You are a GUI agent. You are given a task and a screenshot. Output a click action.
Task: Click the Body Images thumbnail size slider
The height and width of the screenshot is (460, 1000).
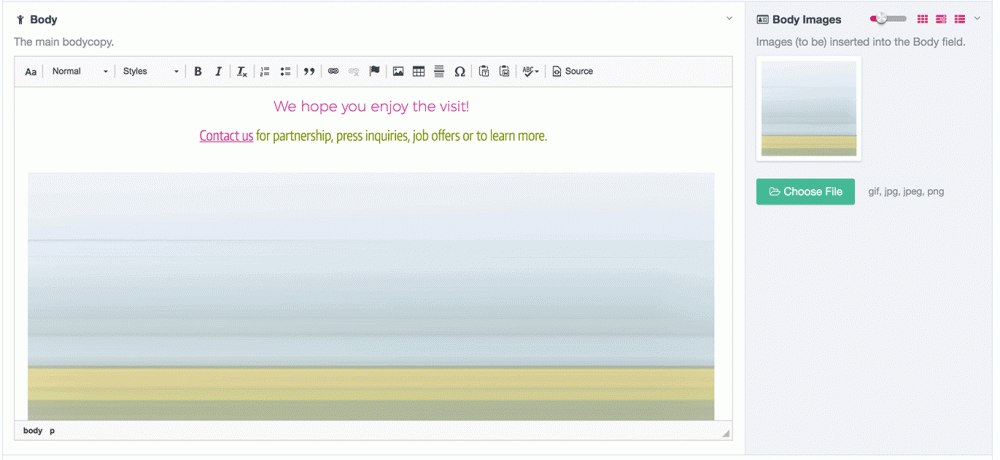888,19
